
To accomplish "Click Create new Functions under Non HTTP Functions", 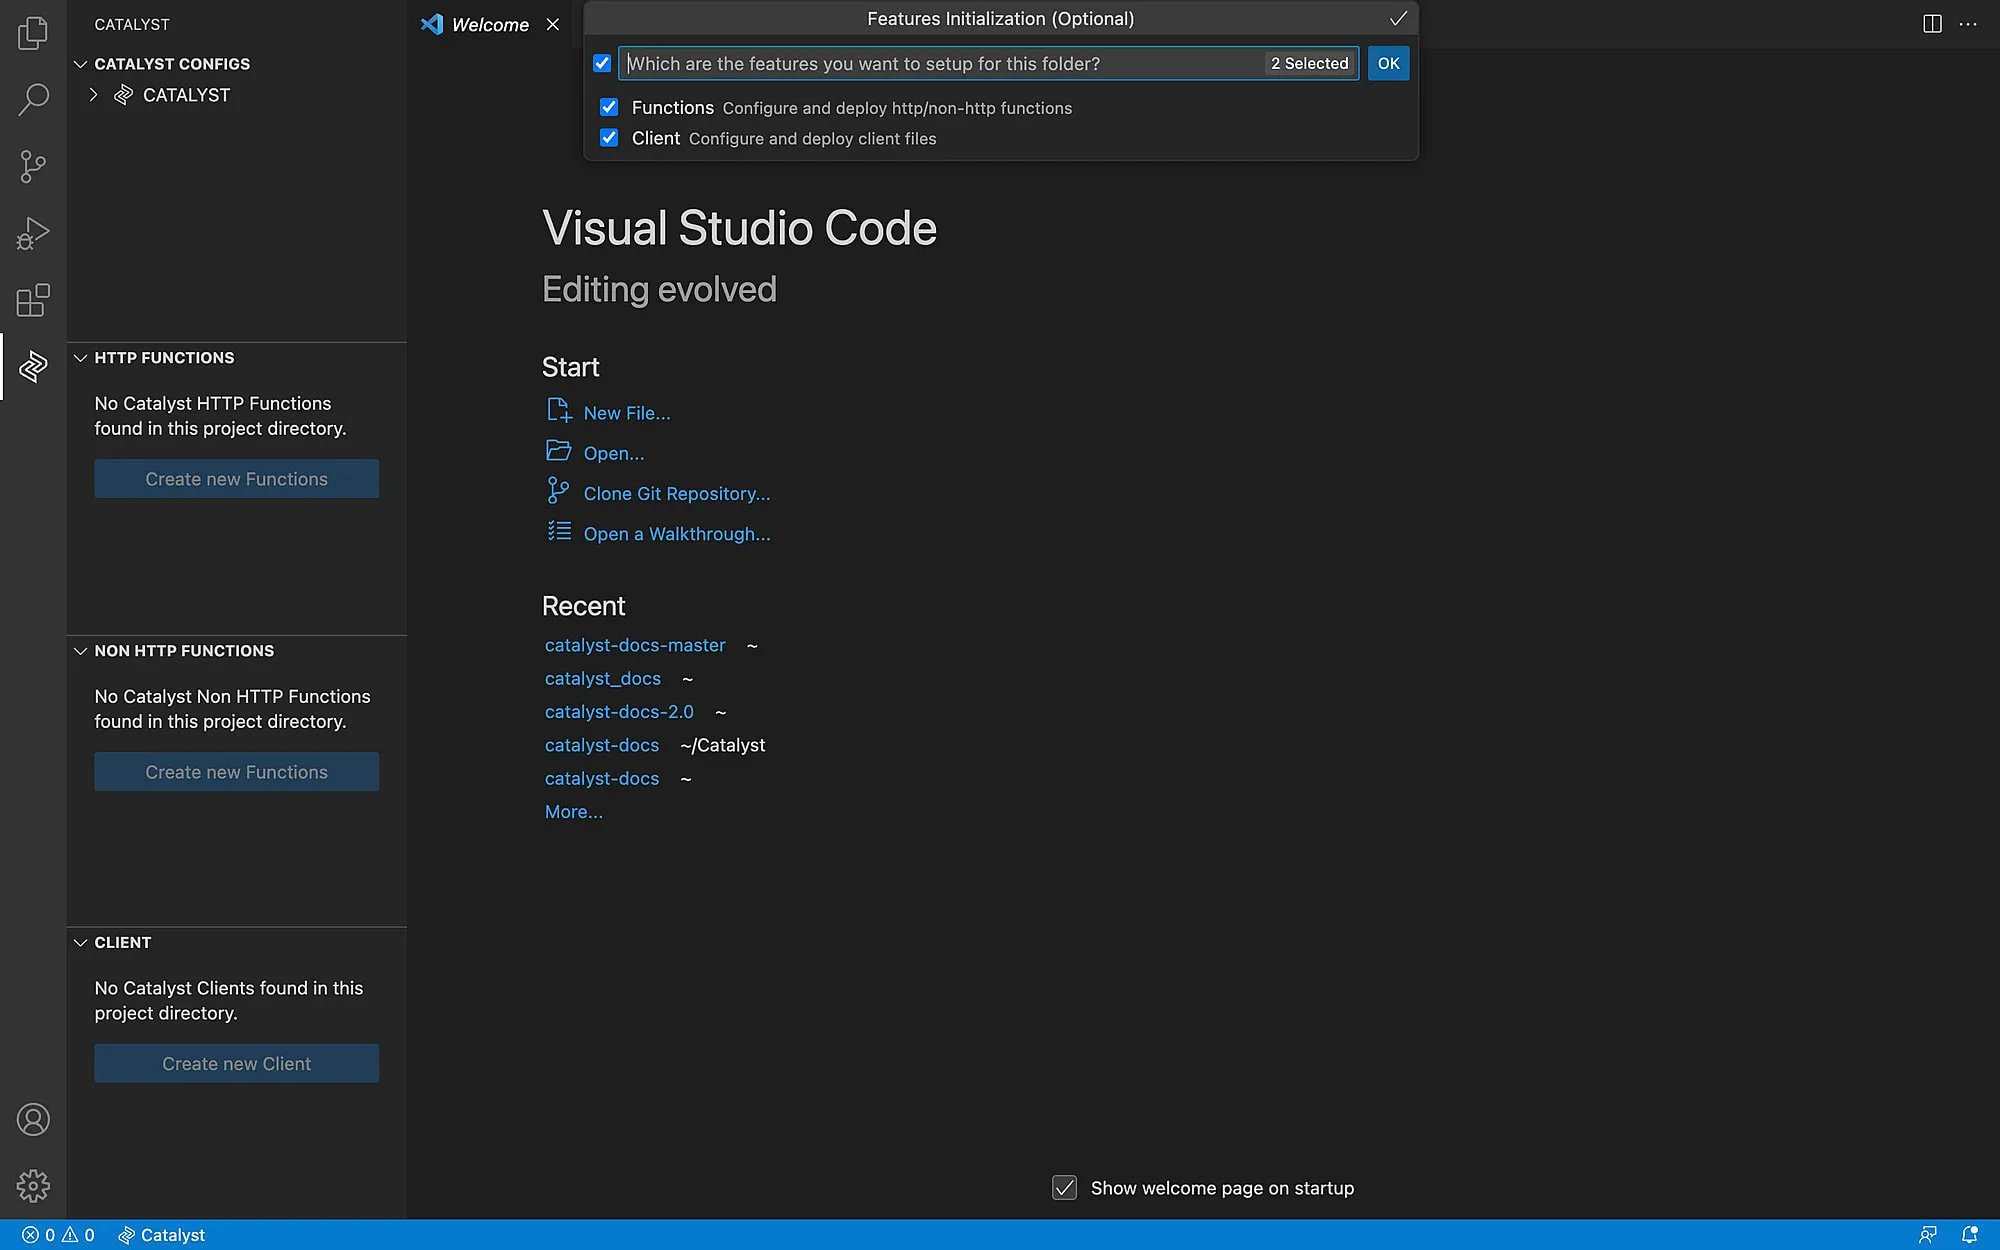I will point(237,772).
